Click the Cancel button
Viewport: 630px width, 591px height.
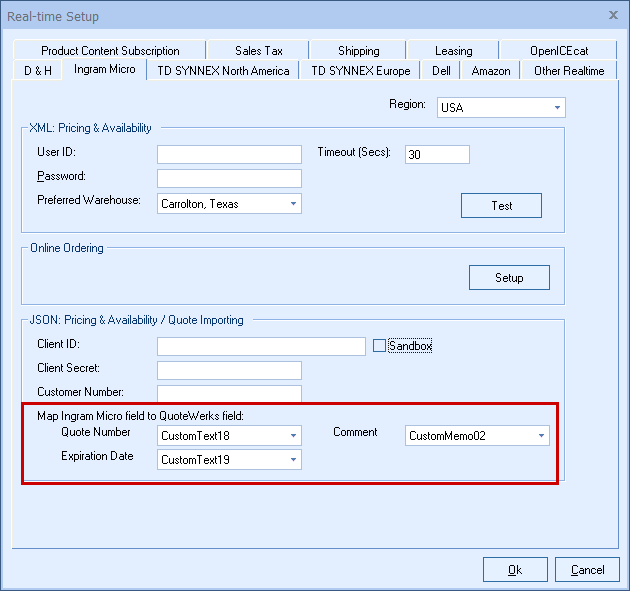pyautogui.click(x=587, y=569)
